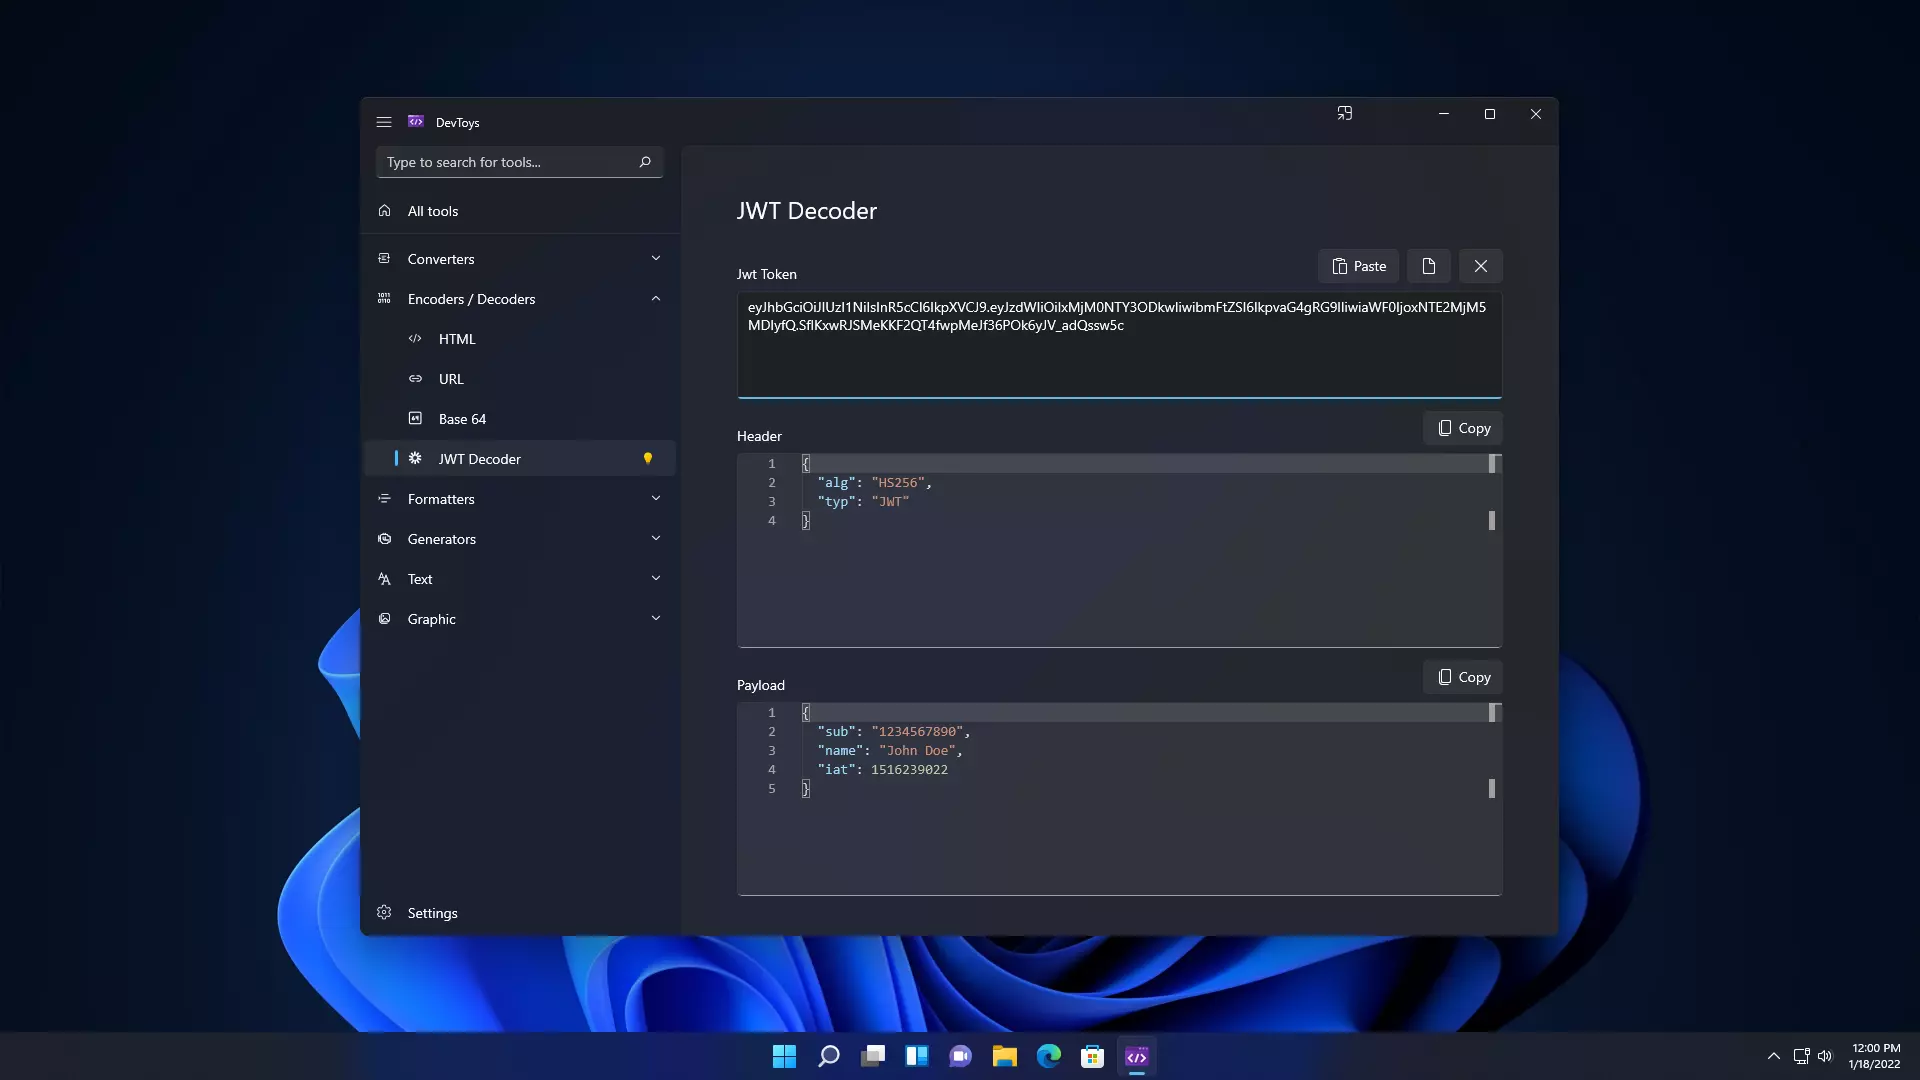This screenshot has height=1080, width=1920.
Task: Click the Encoders / Decoders category icon
Action: (x=384, y=298)
